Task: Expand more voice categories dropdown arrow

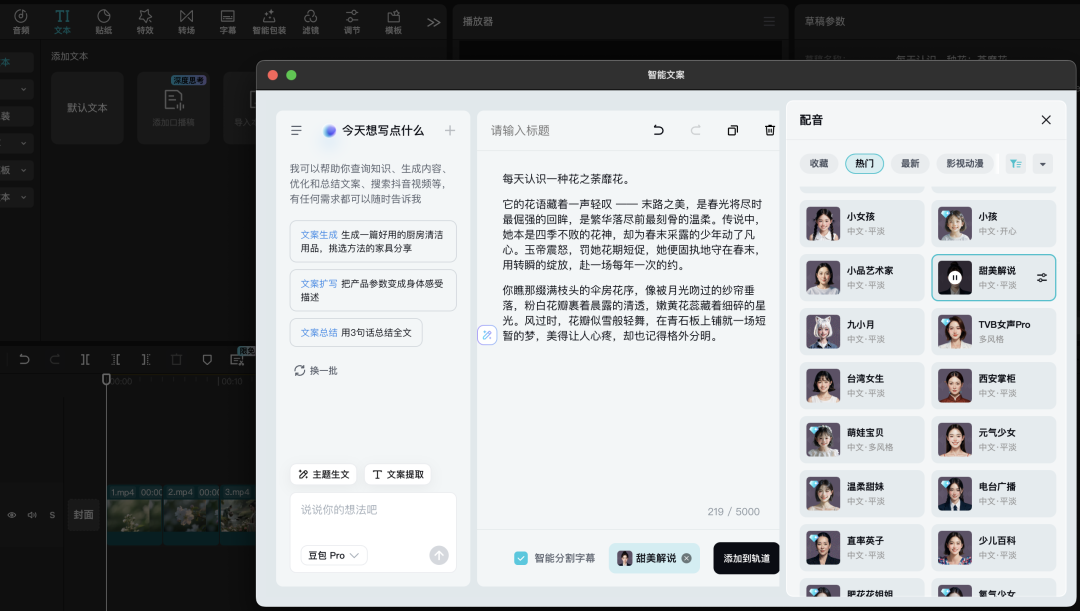Action: coord(1043,164)
